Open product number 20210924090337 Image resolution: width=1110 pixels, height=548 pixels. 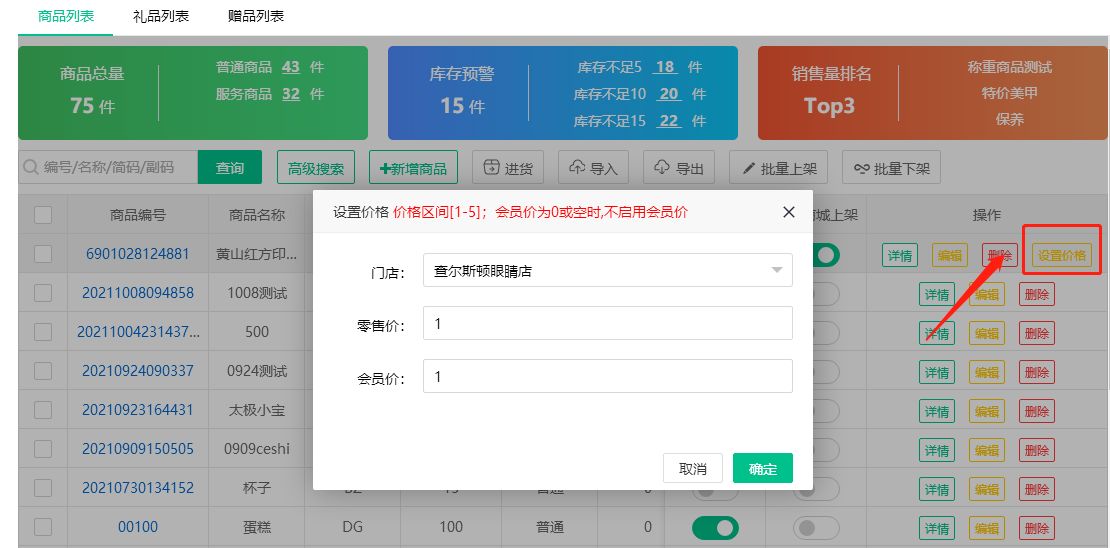[x=138, y=370]
